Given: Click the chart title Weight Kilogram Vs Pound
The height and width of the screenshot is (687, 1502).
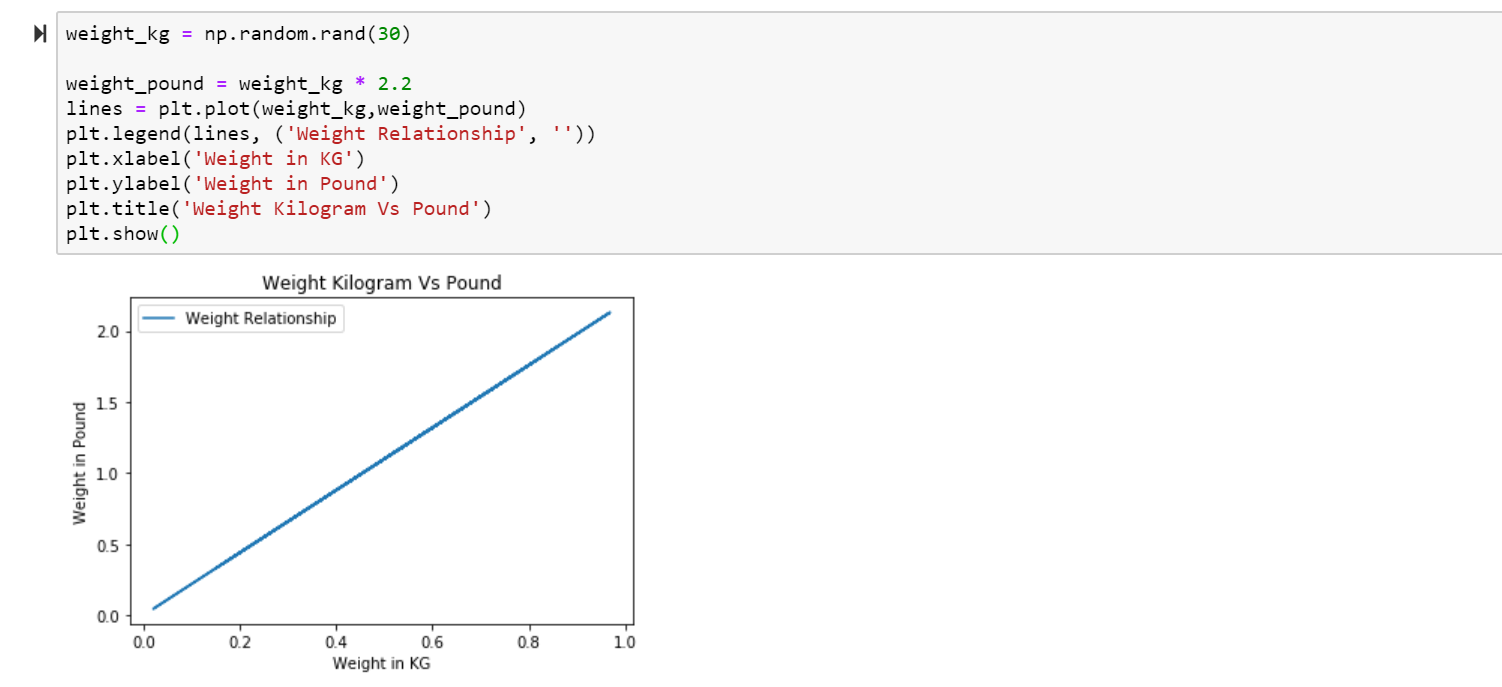Looking at the screenshot, I should [382, 283].
